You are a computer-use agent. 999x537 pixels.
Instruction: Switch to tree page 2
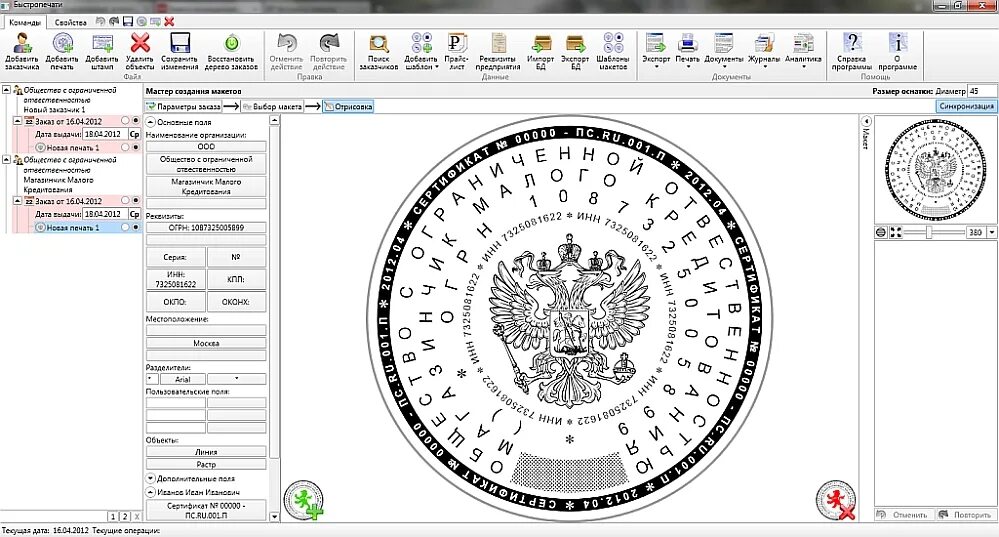125,517
